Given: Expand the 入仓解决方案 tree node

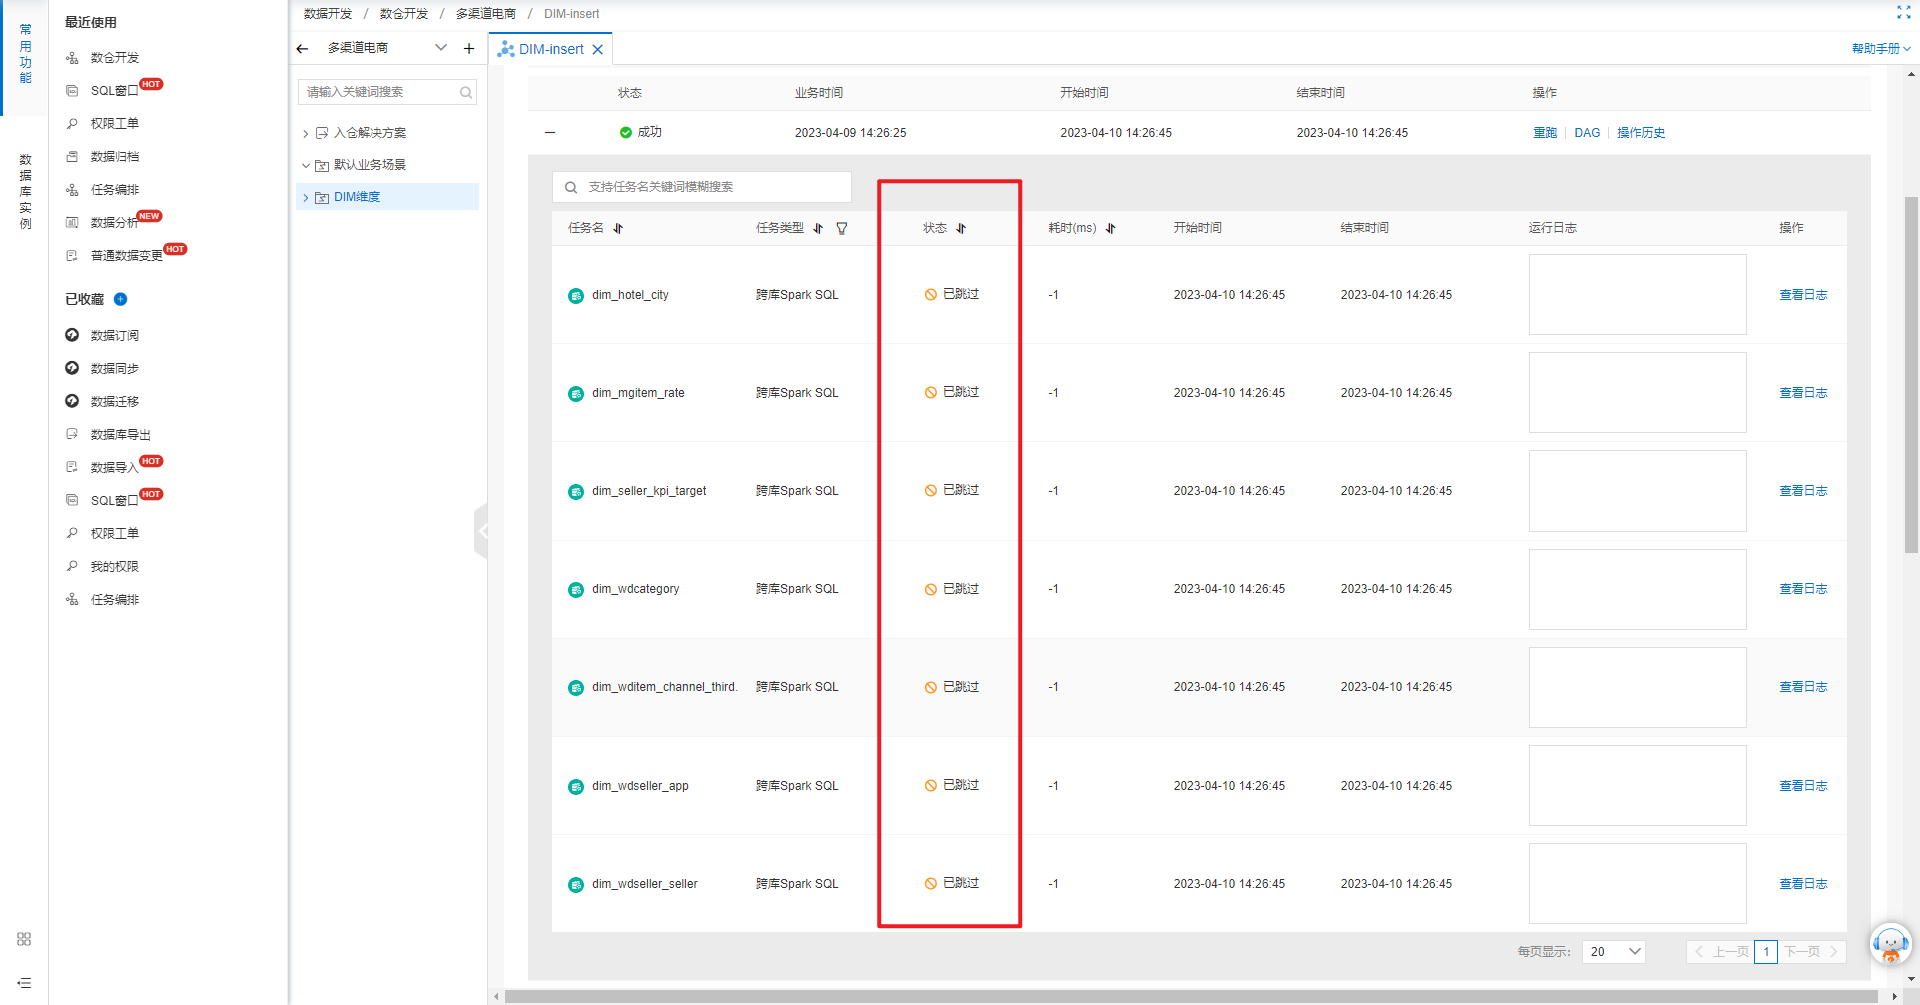Looking at the screenshot, I should (x=306, y=133).
